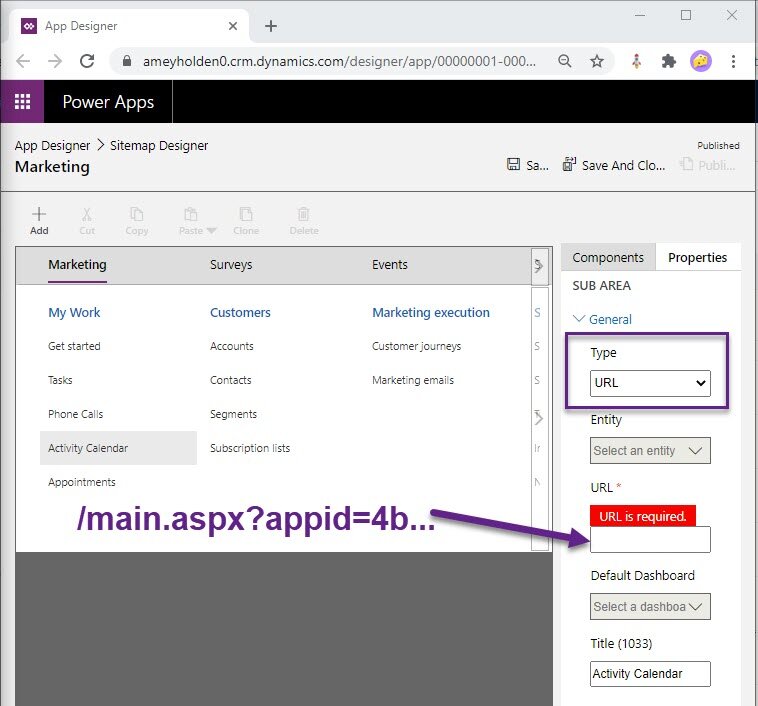Close the App Designer browser tab
The image size is (758, 706).
coord(233,26)
